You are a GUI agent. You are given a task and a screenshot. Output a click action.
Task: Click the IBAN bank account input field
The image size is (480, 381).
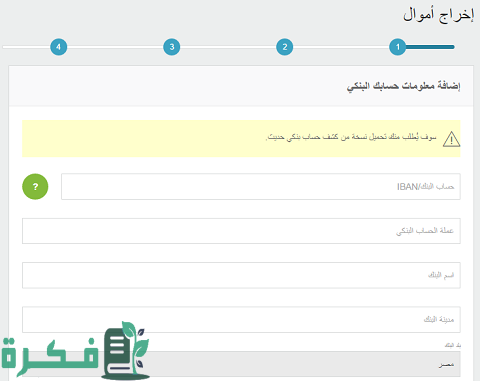click(261, 187)
